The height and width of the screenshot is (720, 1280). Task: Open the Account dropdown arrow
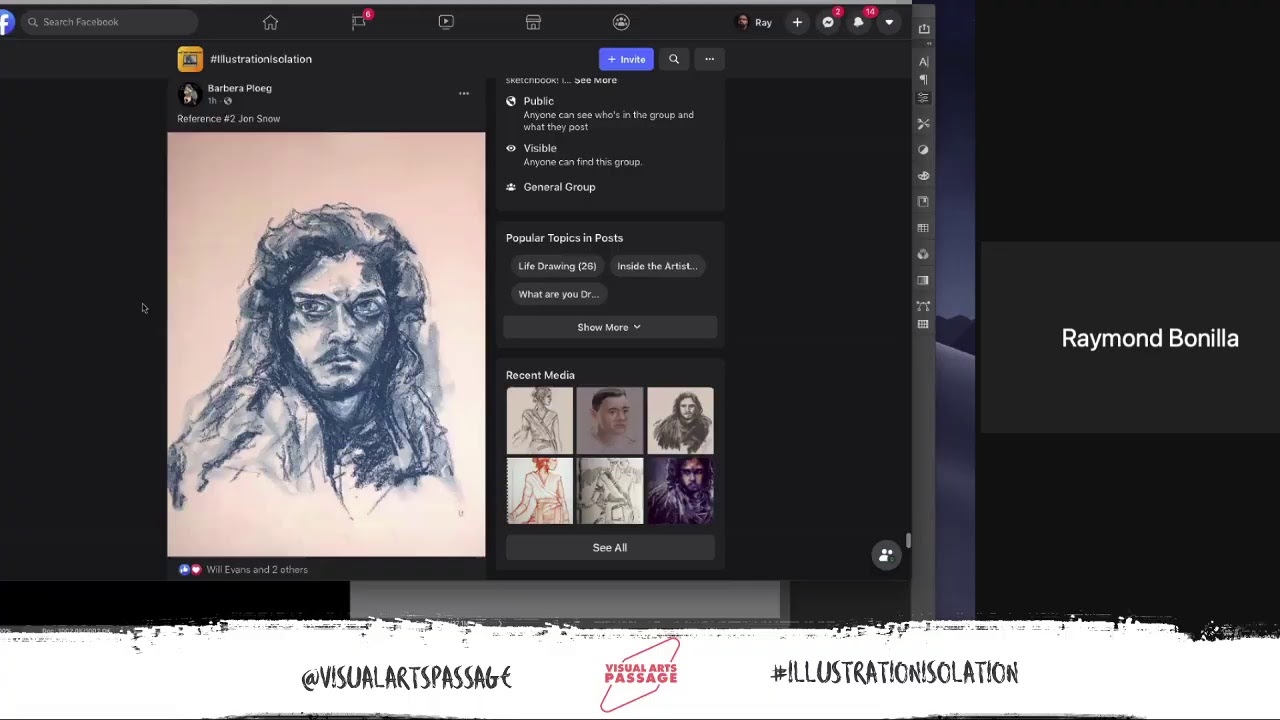pos(889,22)
